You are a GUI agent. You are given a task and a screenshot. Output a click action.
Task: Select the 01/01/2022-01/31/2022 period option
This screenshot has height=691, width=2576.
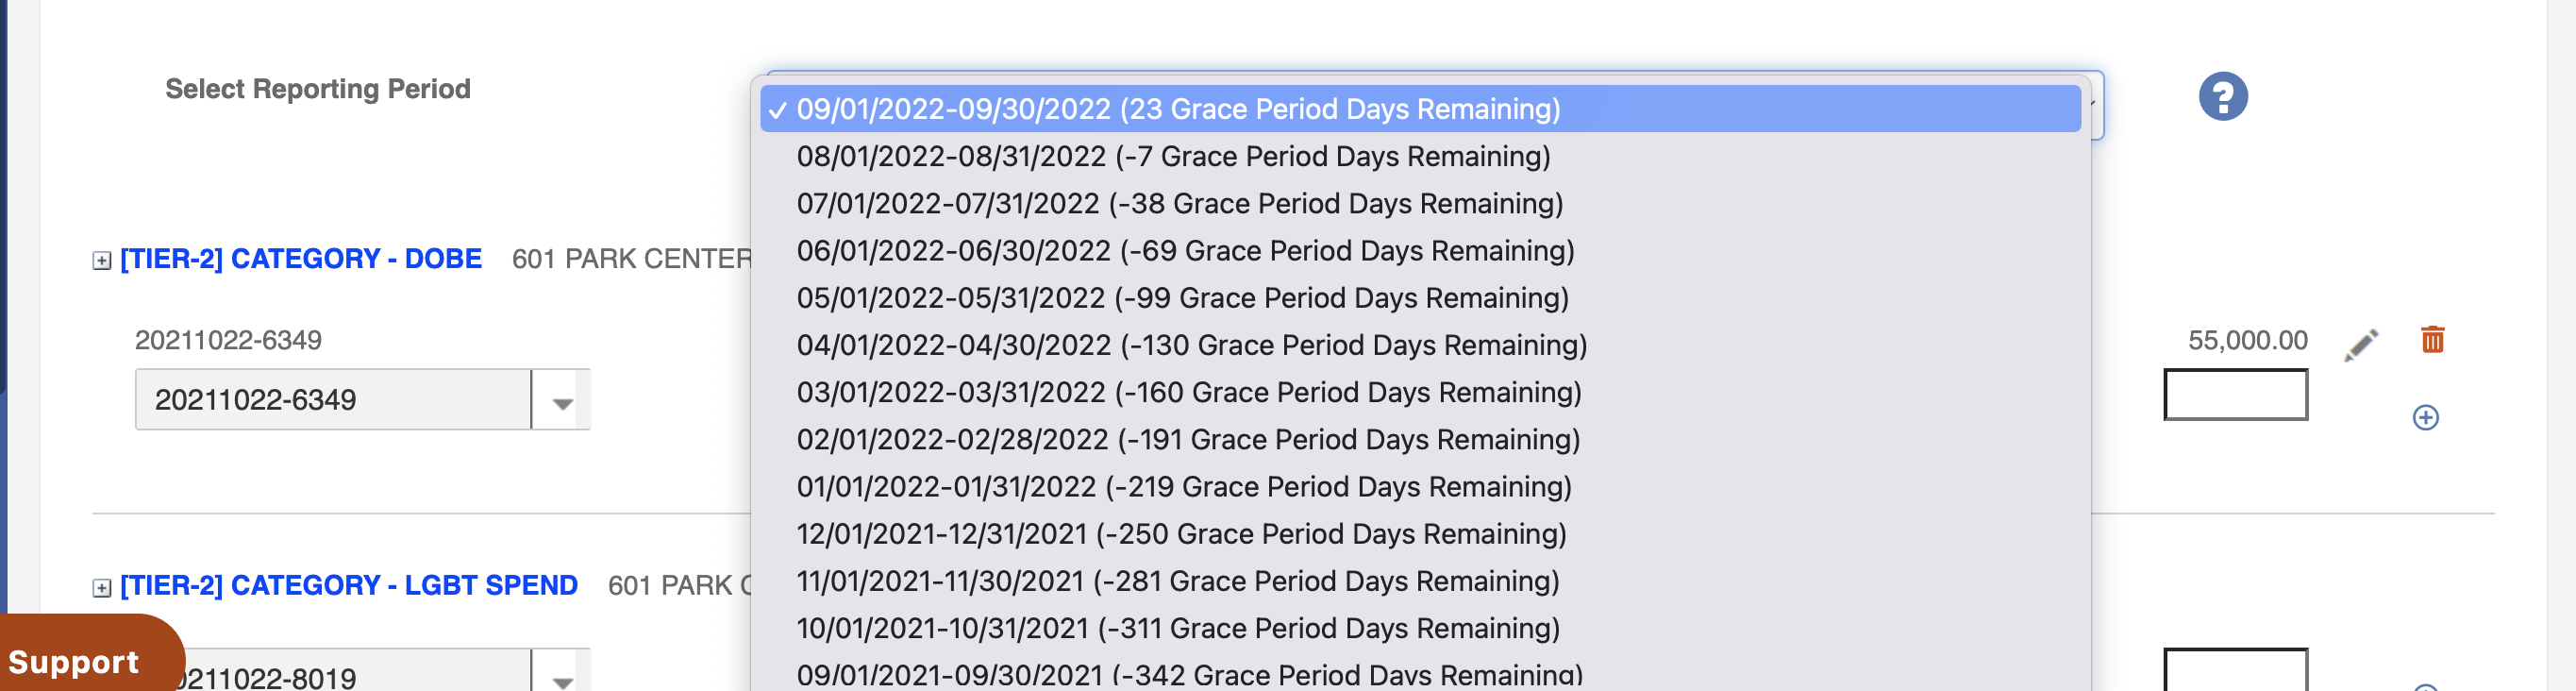(x=1420, y=486)
